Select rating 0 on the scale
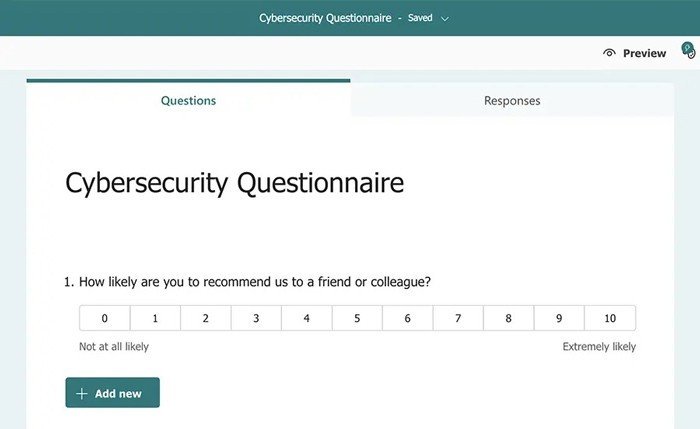This screenshot has height=429, width=700. point(104,318)
